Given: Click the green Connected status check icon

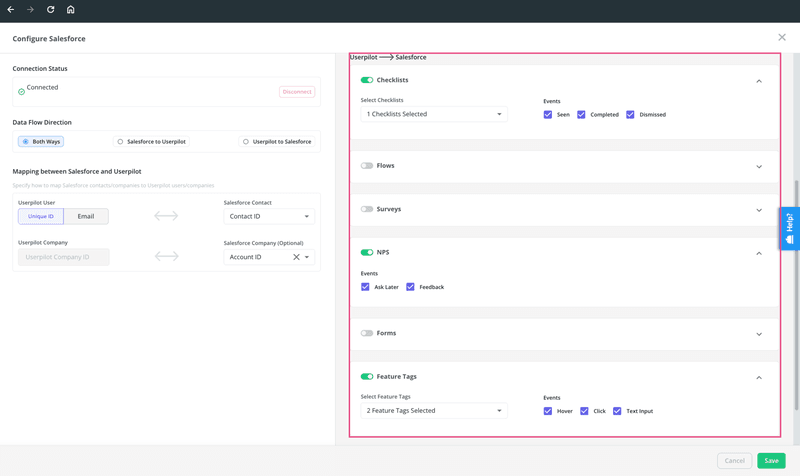Looking at the screenshot, I should pyautogui.click(x=21, y=91).
